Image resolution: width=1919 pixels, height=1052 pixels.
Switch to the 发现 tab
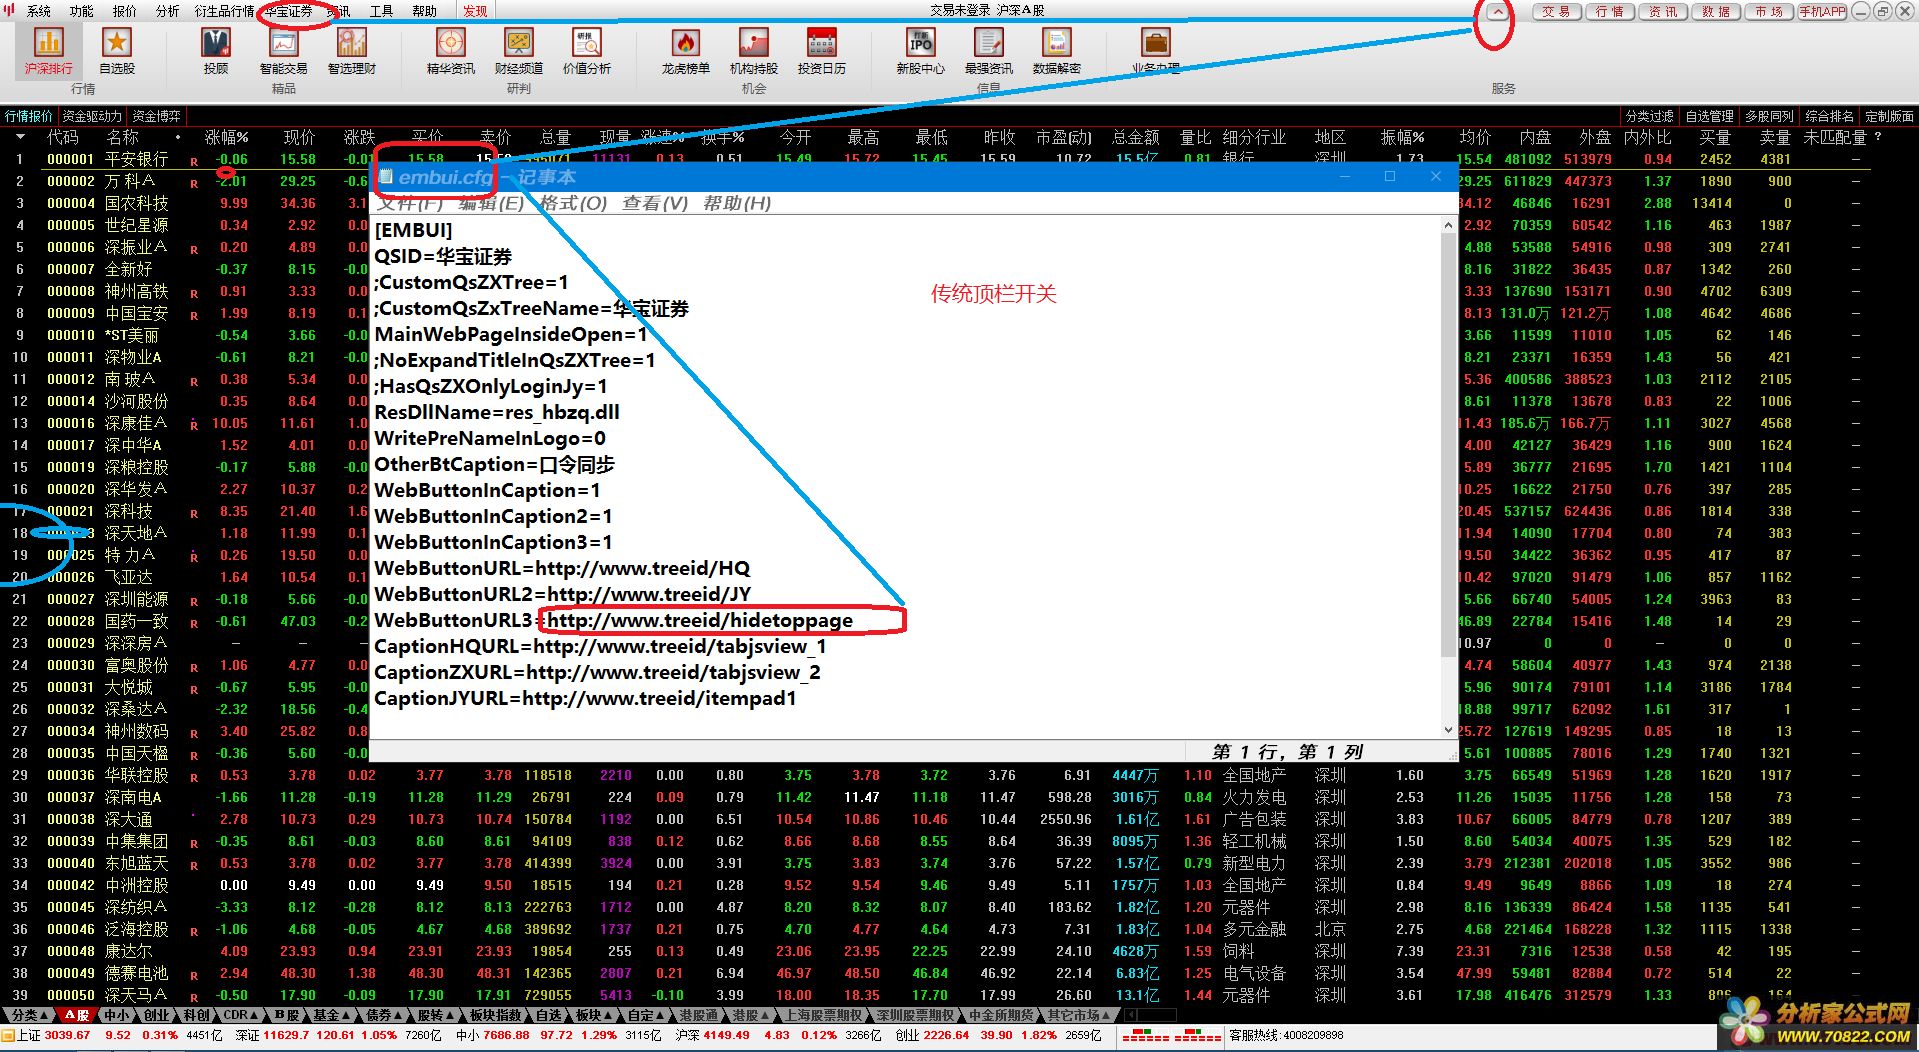pyautogui.click(x=476, y=11)
